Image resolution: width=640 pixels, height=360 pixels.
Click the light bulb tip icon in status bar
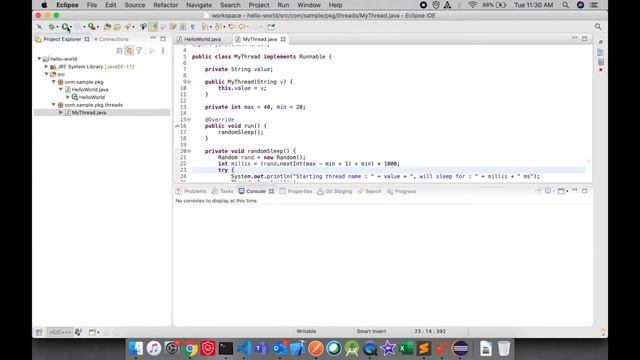tap(603, 332)
